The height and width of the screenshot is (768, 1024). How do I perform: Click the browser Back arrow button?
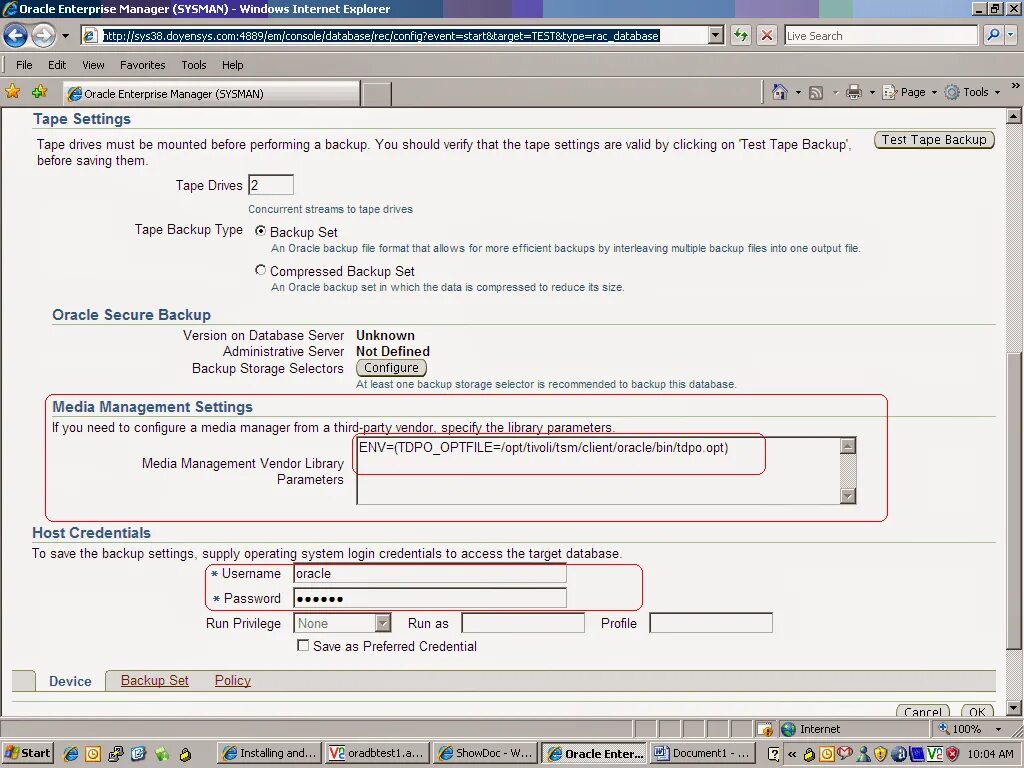(16, 35)
